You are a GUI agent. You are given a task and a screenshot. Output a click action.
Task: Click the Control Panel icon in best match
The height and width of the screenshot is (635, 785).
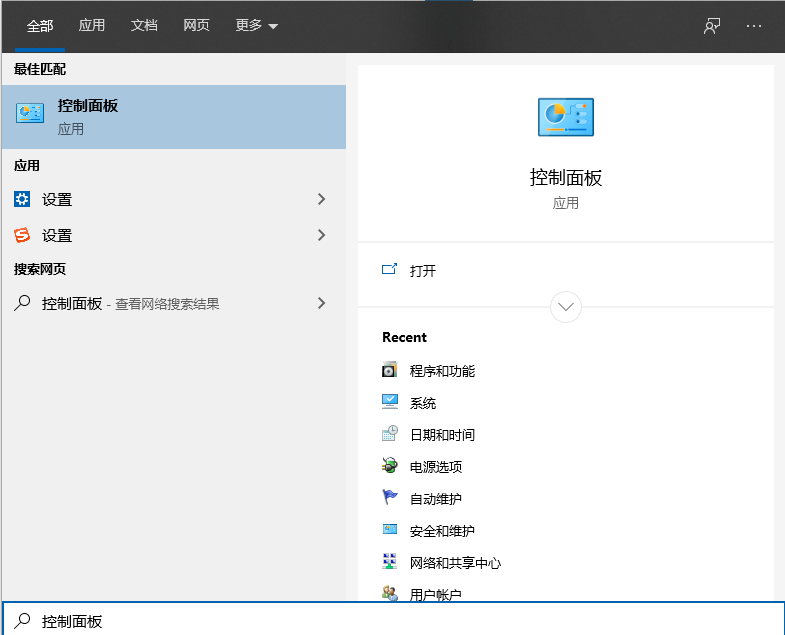click(30, 113)
